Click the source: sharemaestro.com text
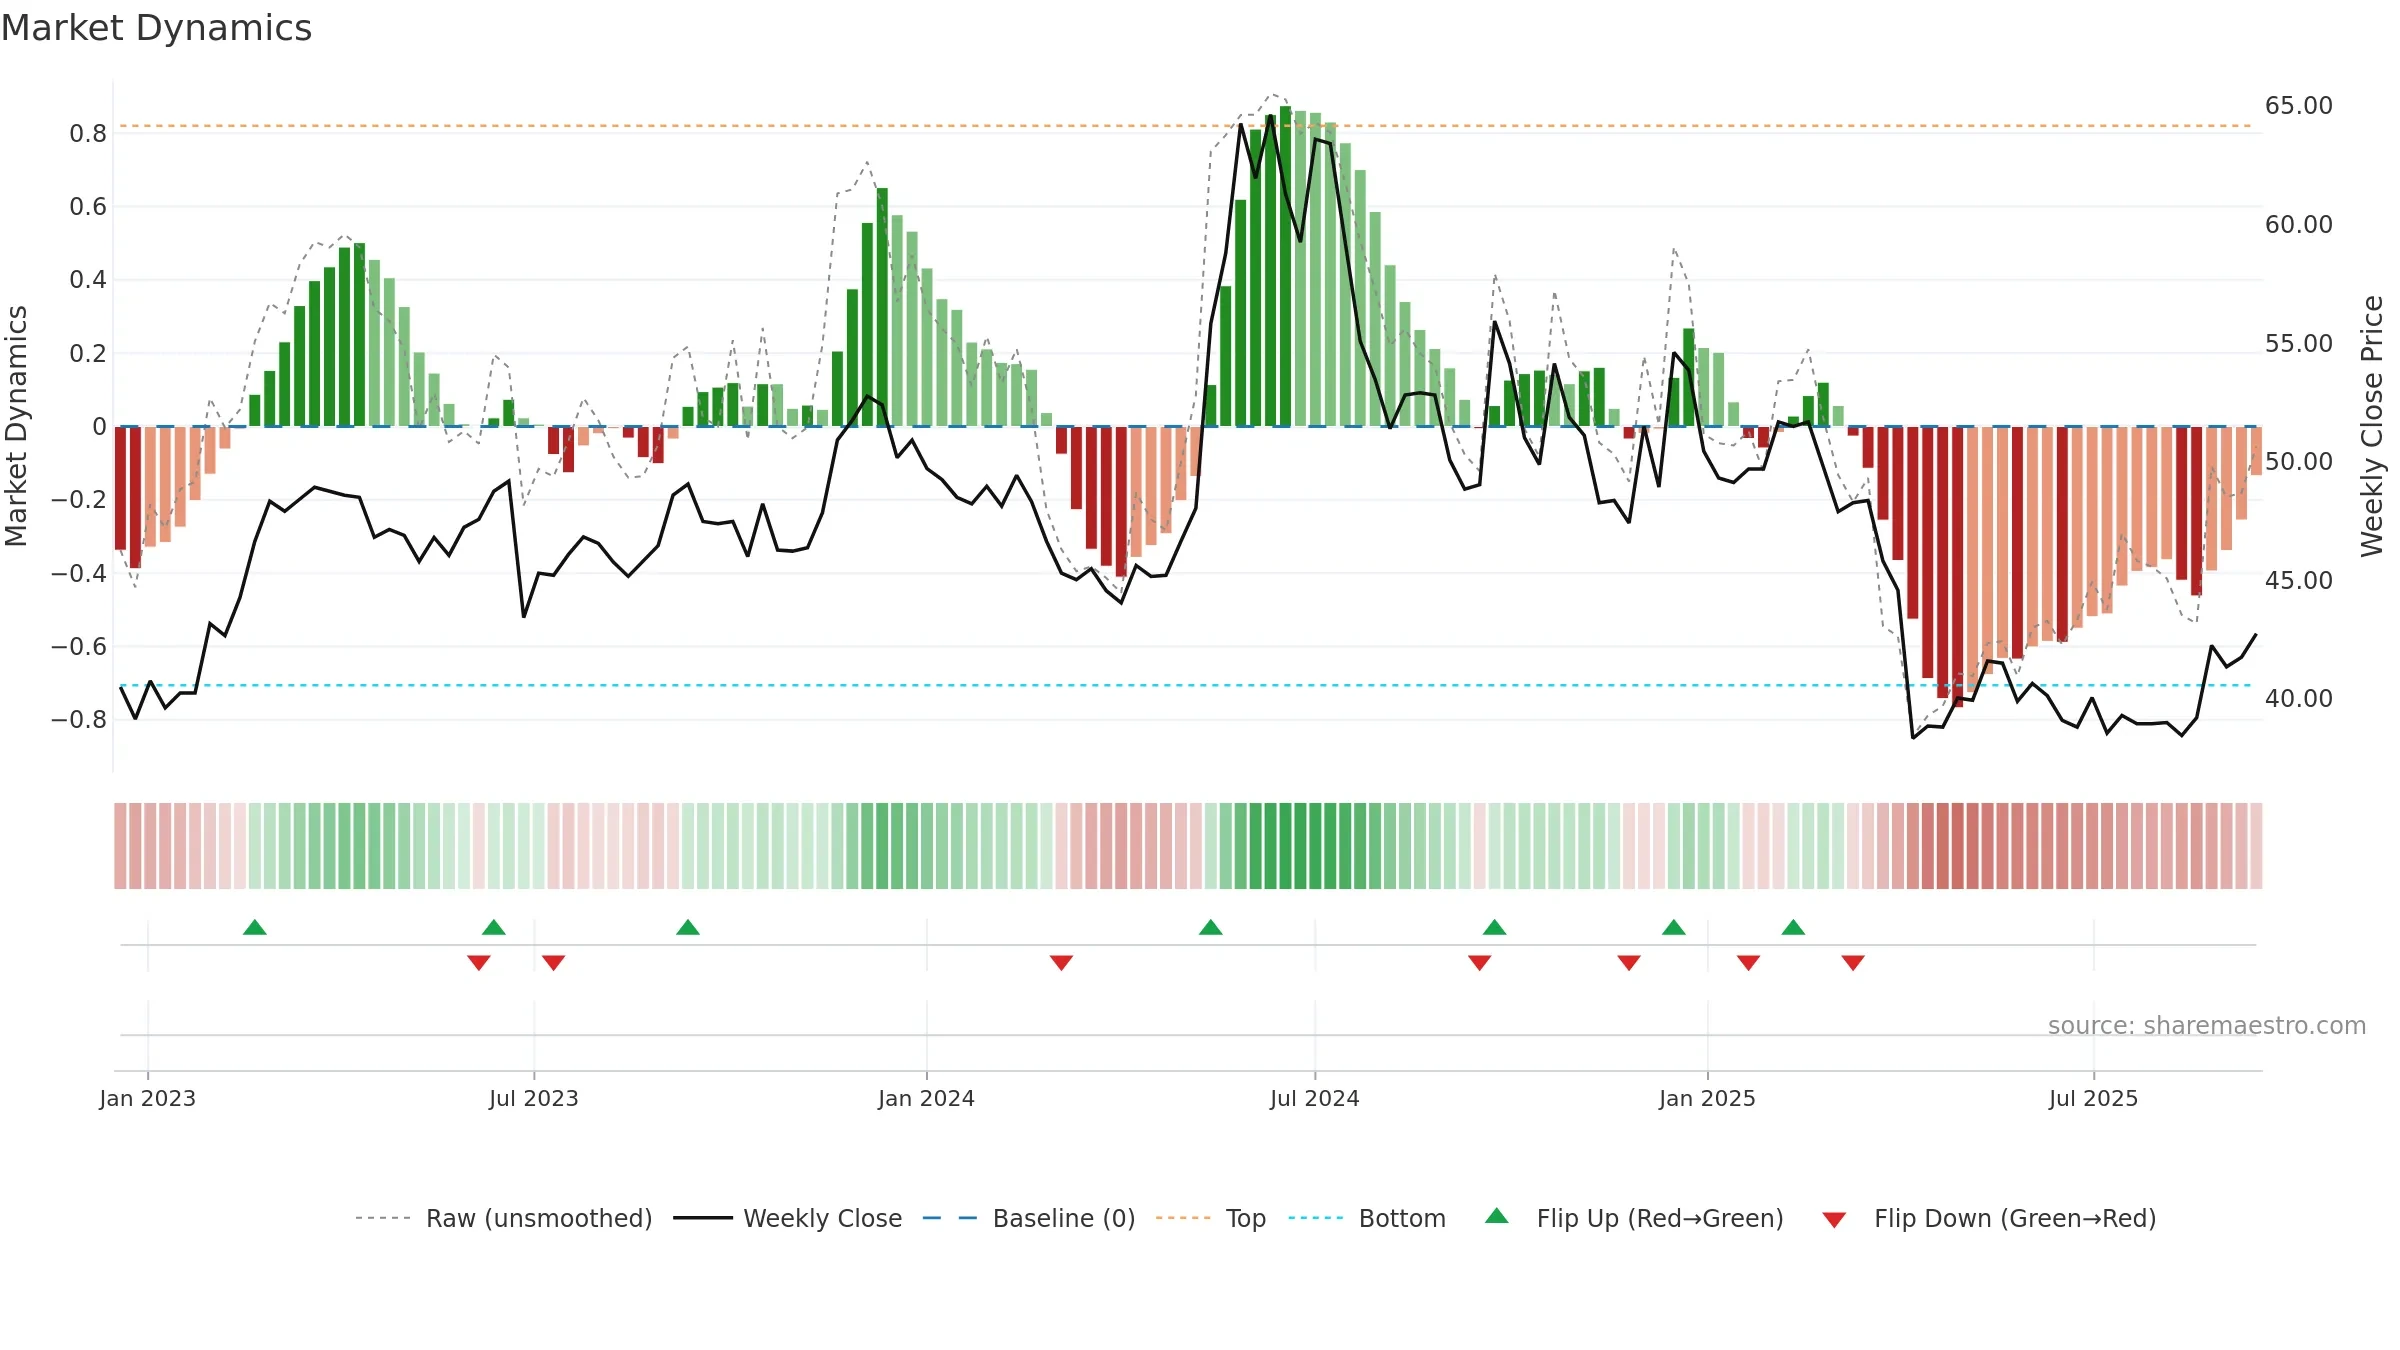Viewport: 2400px width, 1350px height. point(2207,1025)
